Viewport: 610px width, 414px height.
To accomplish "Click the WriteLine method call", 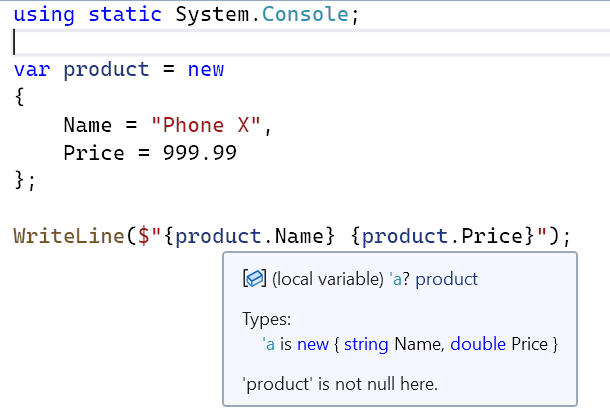I will point(68,236).
